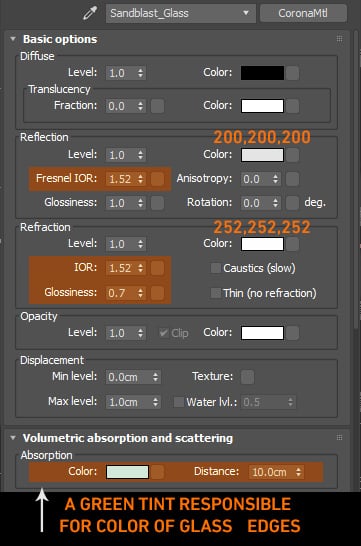
Task: Open the Reflection color swatch
Action: (x=262, y=155)
